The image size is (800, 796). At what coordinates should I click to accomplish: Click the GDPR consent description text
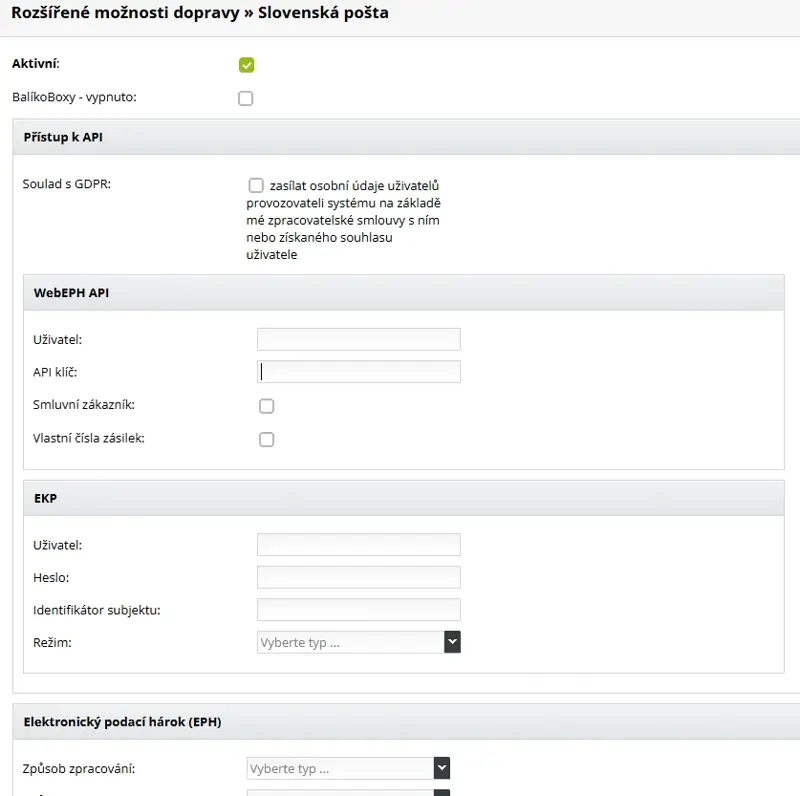click(343, 220)
